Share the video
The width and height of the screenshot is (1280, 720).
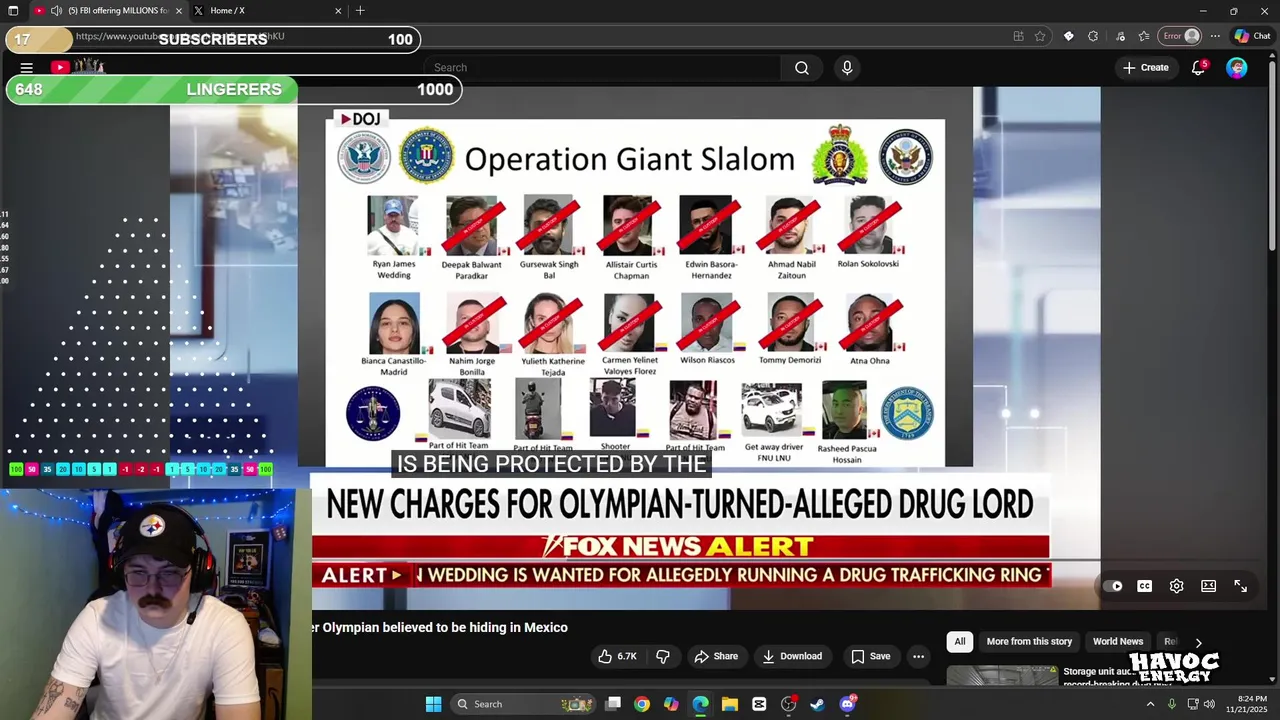point(716,656)
